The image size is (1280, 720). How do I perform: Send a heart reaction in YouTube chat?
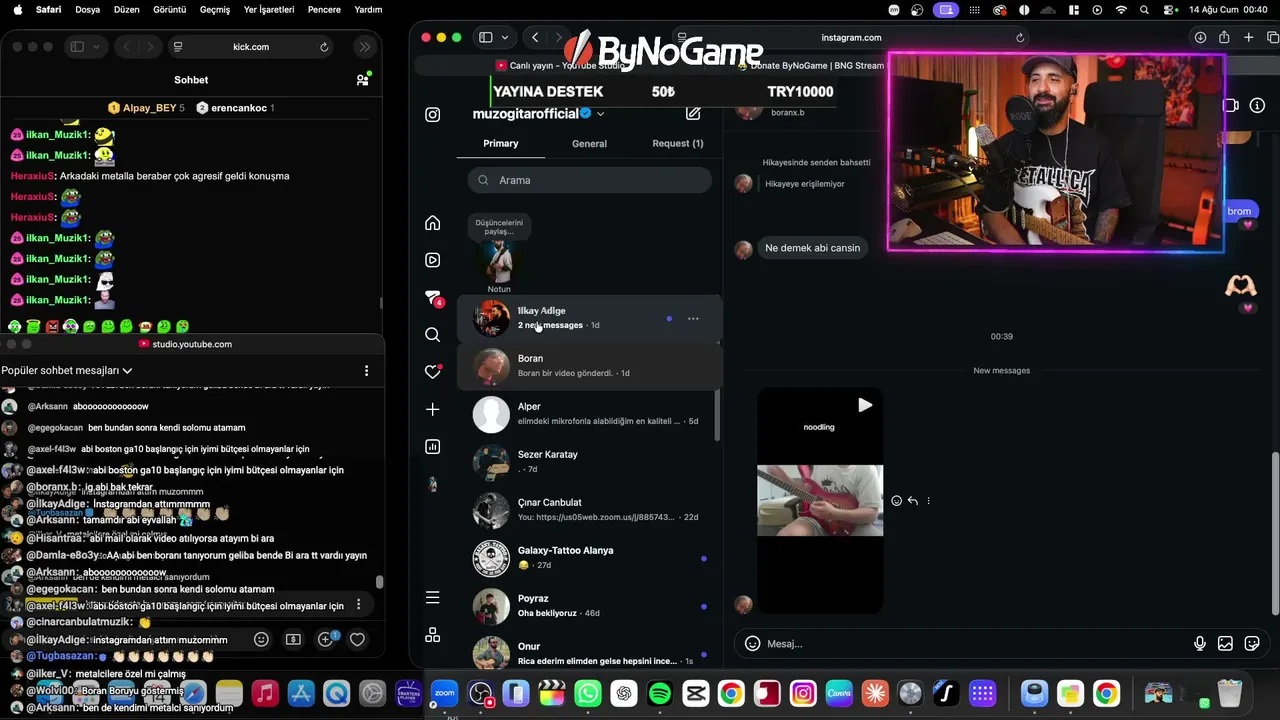click(357, 639)
